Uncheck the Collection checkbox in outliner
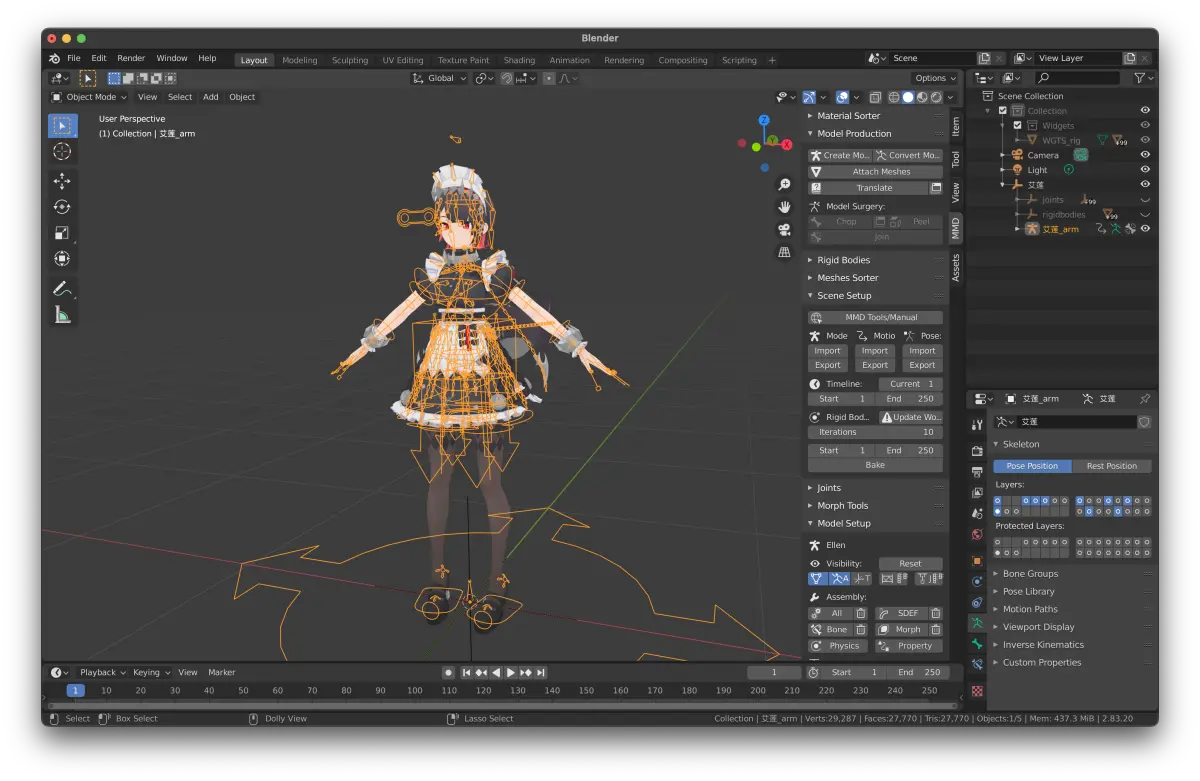The width and height of the screenshot is (1200, 781). coord(1003,111)
